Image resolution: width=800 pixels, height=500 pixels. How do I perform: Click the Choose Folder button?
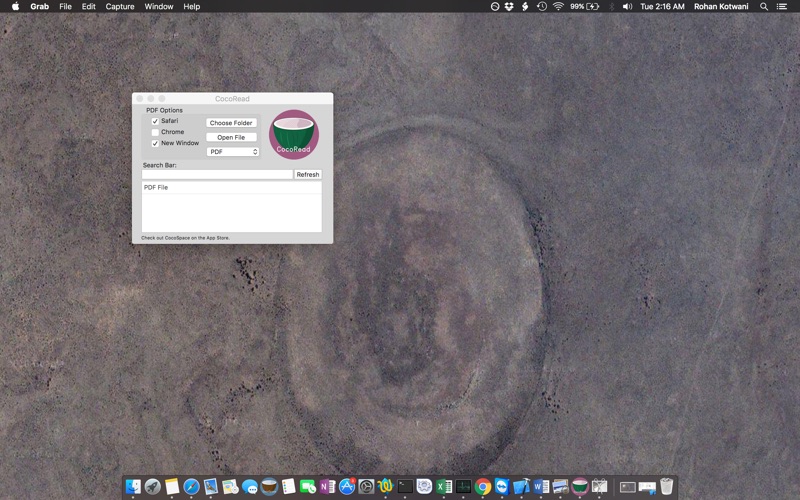tap(231, 122)
